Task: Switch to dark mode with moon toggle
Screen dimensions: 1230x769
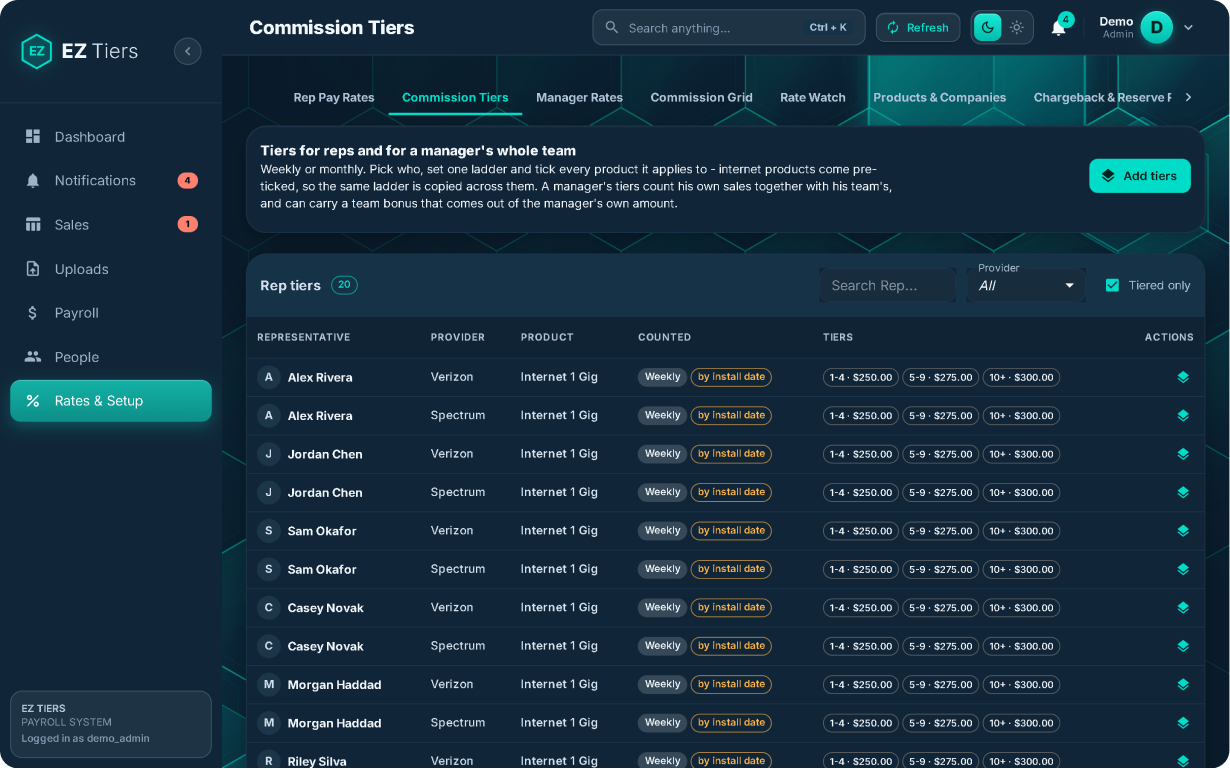Action: 988,28
